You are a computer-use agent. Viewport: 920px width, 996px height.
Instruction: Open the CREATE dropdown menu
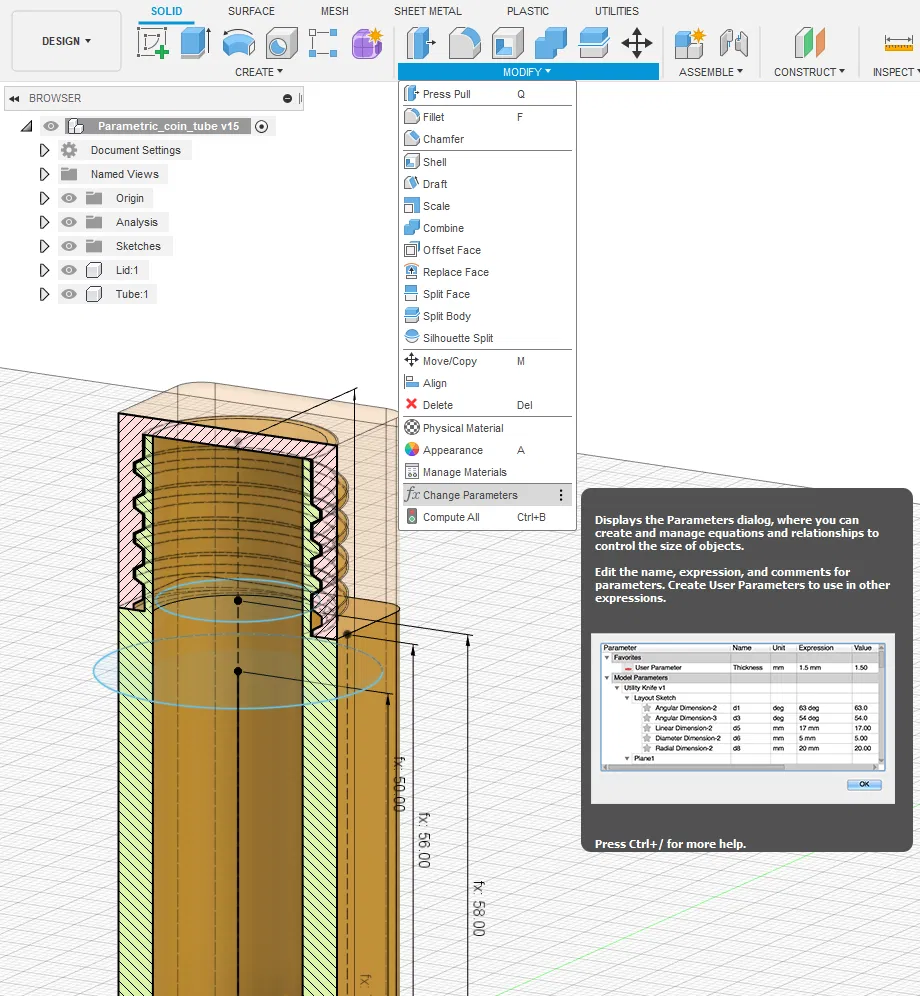[259, 72]
